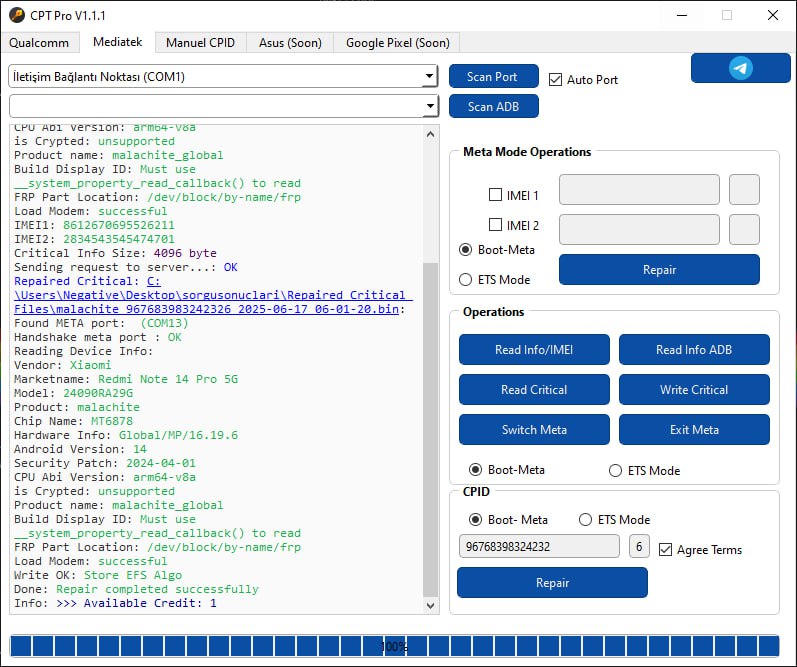Click the 100% progress bar
This screenshot has width=797, height=667.
click(x=394, y=646)
